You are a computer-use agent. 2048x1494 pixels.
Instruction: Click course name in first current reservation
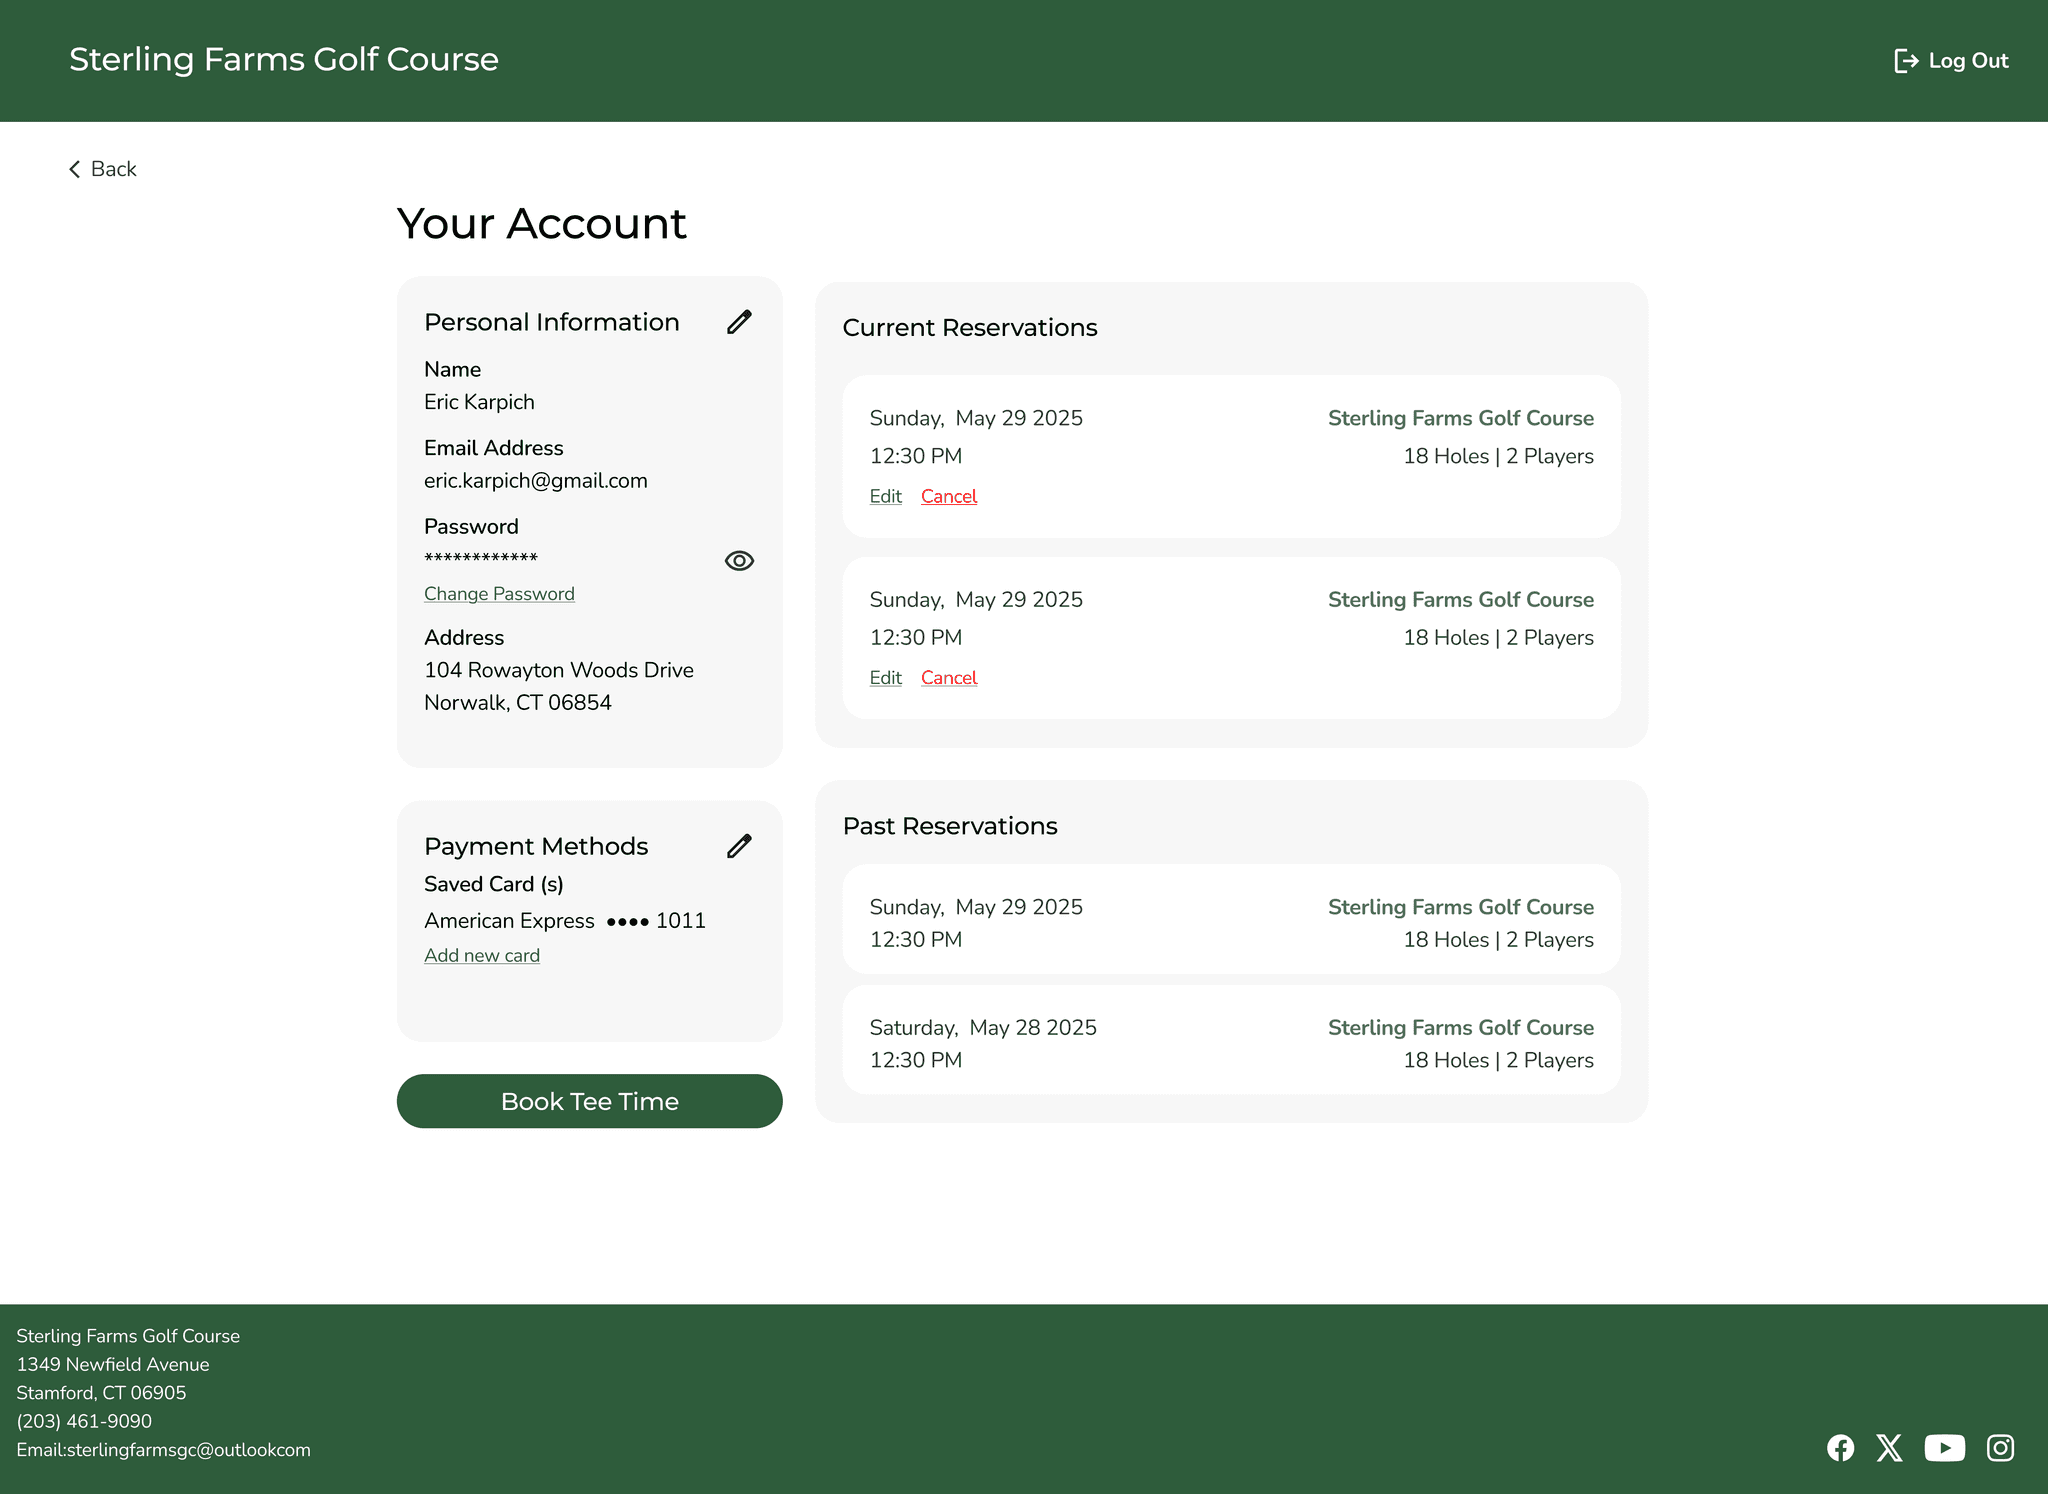point(1461,418)
